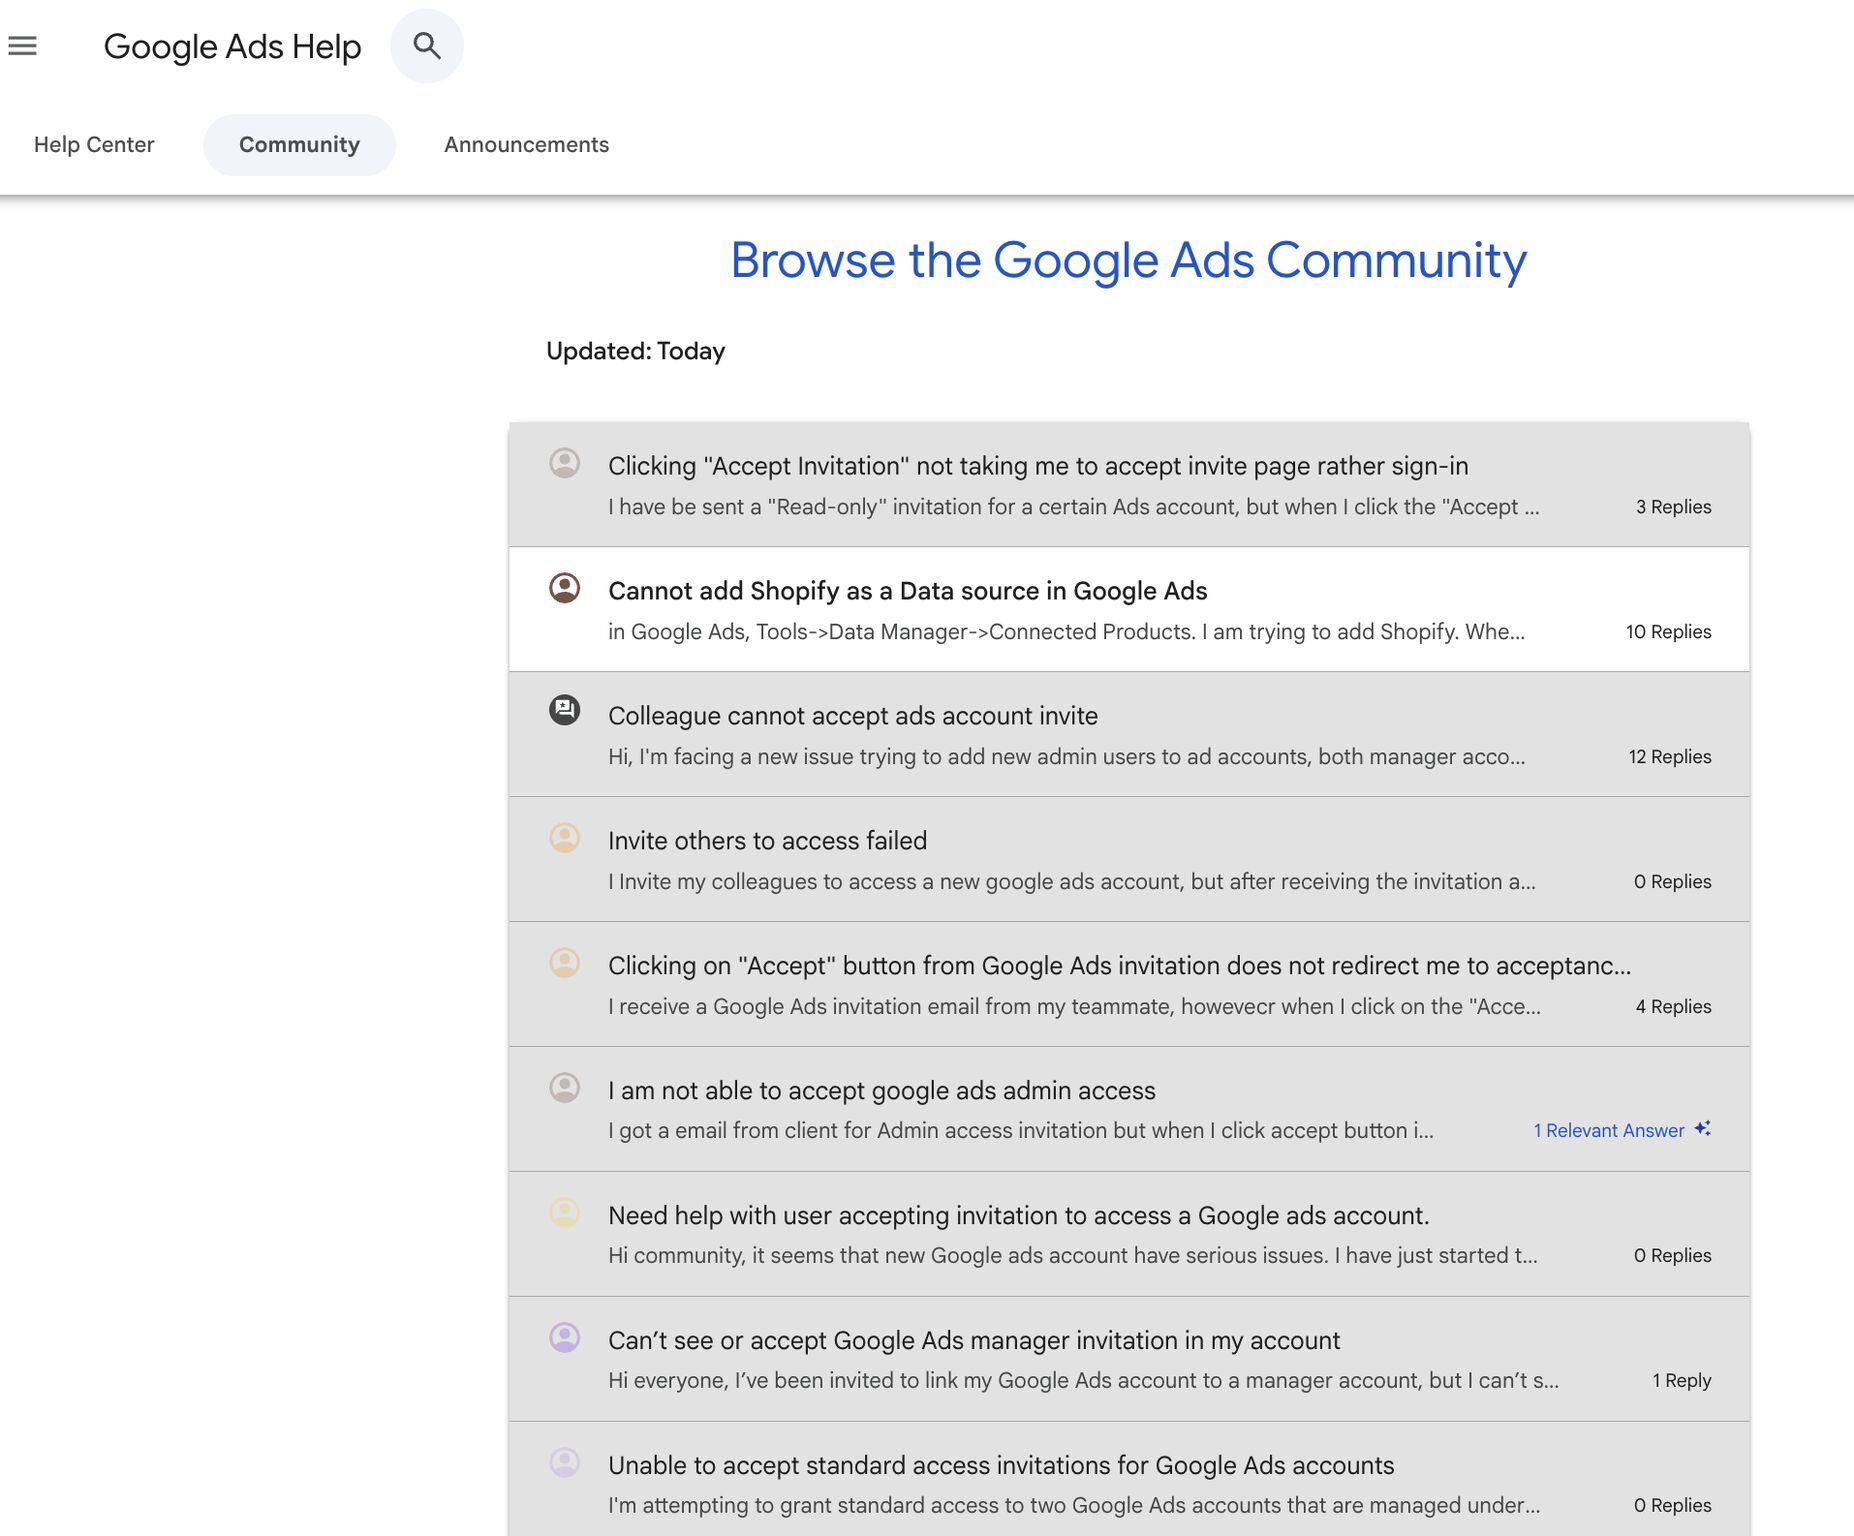This screenshot has height=1536, width=1854.
Task: Click snippet 'Hi, I'm facing a new issue'
Action: tap(1066, 757)
